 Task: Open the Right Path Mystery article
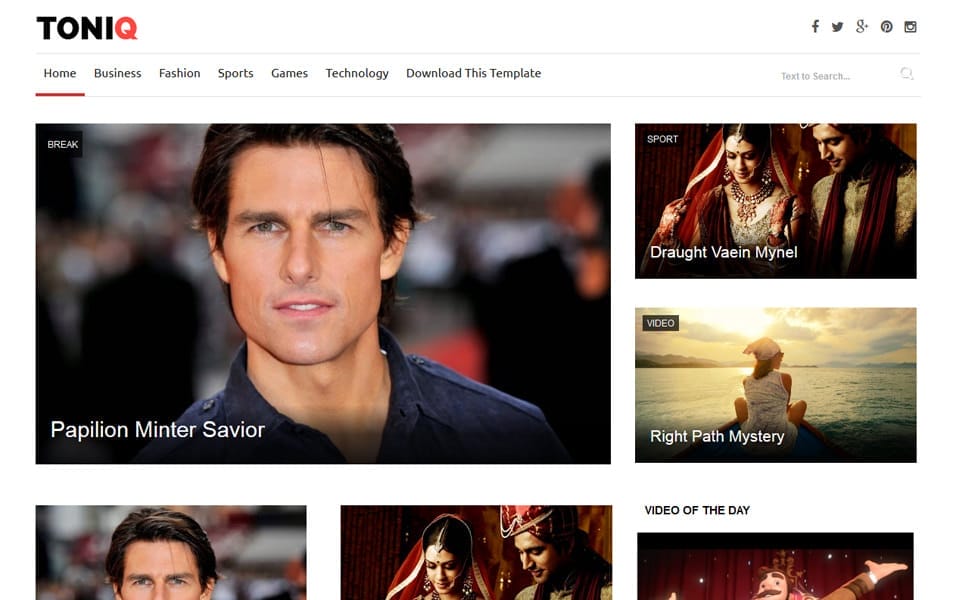[x=717, y=436]
